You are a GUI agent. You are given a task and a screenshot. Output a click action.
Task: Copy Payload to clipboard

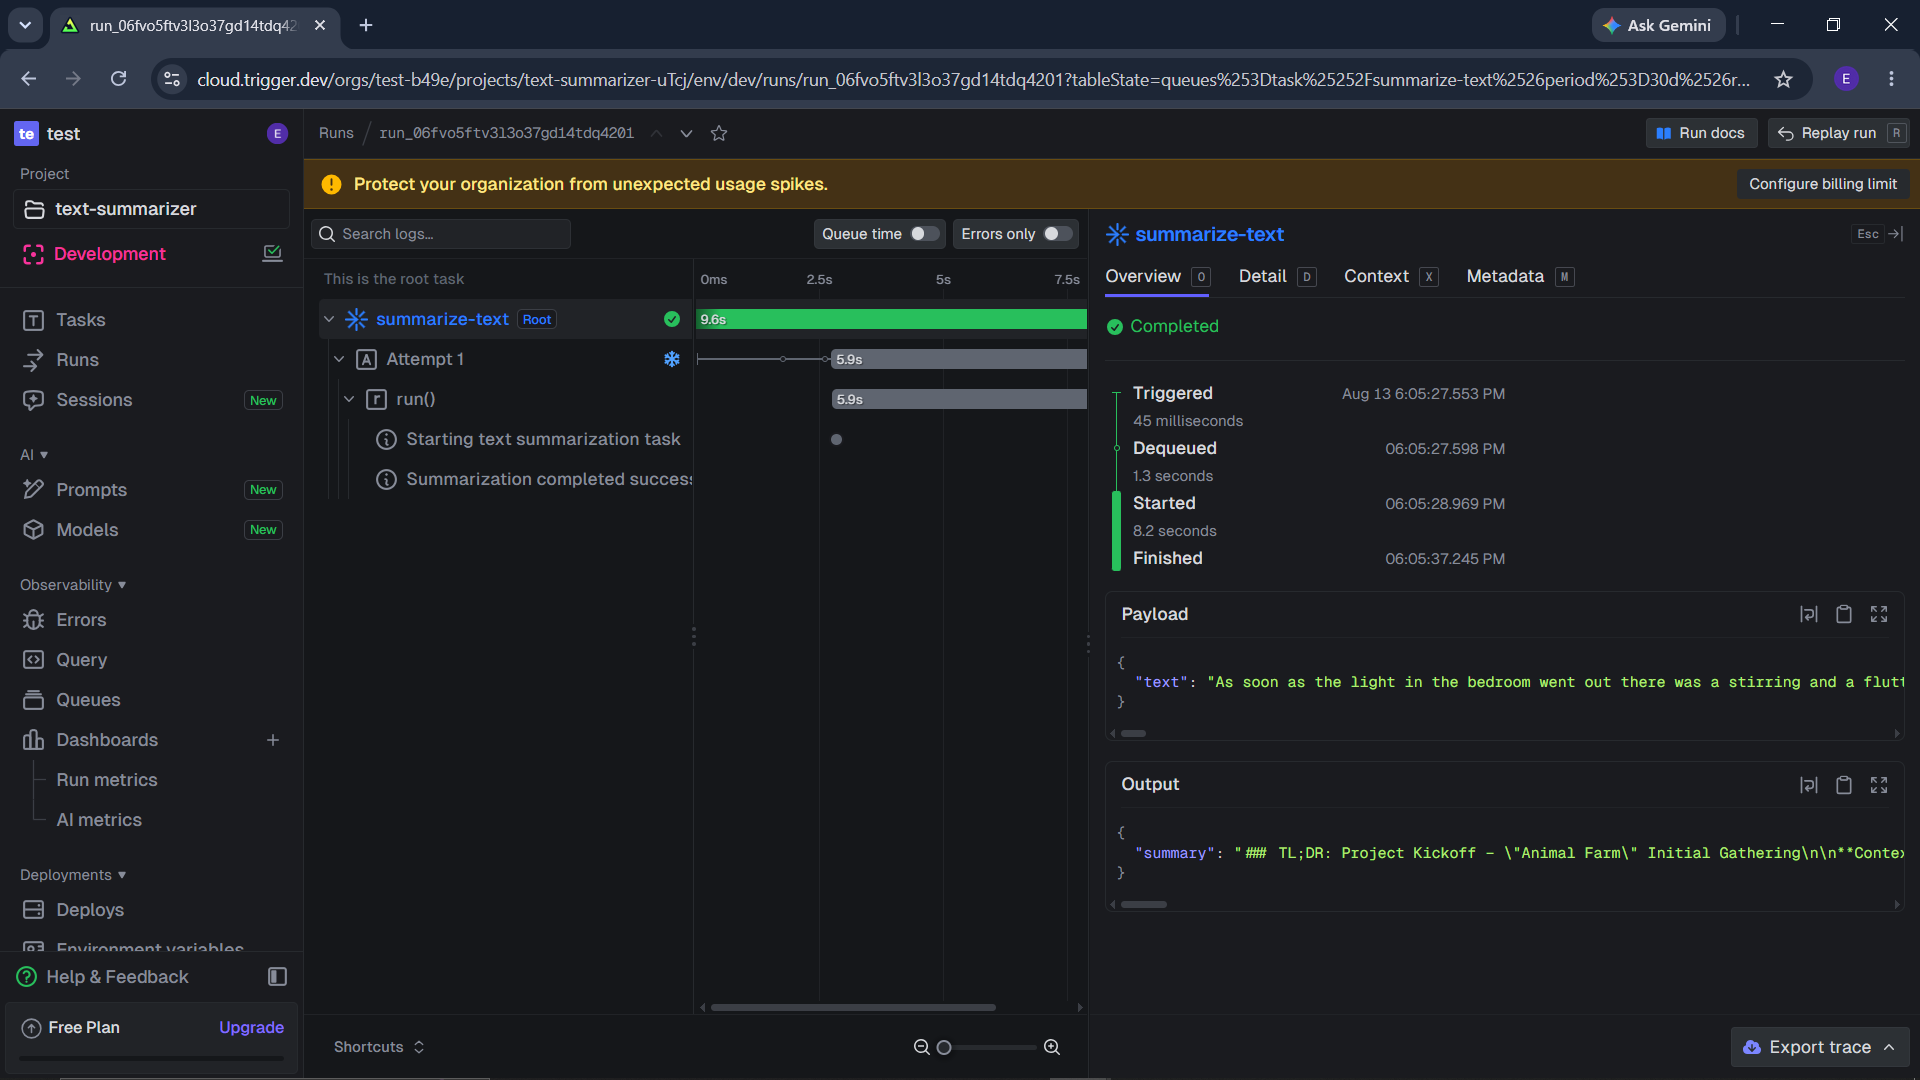coord(1844,614)
